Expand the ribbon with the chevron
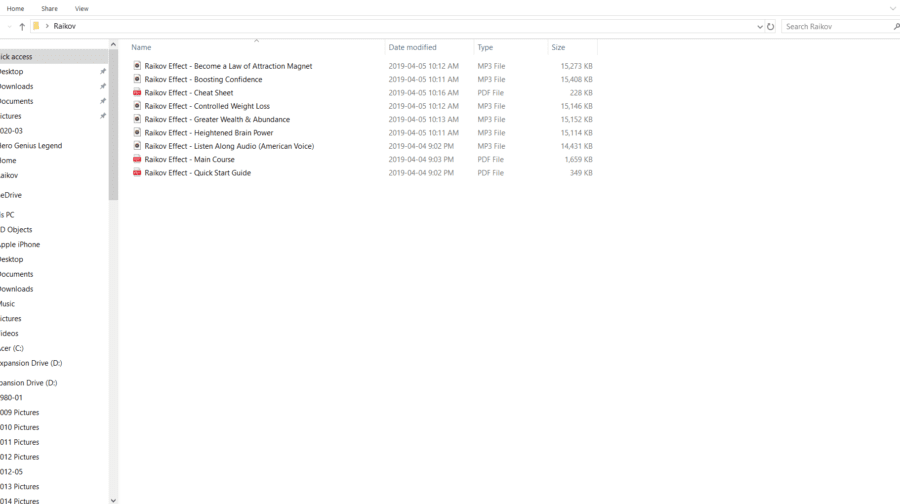Screen dimensions: 900x504 pyautogui.click(x=893, y=9)
